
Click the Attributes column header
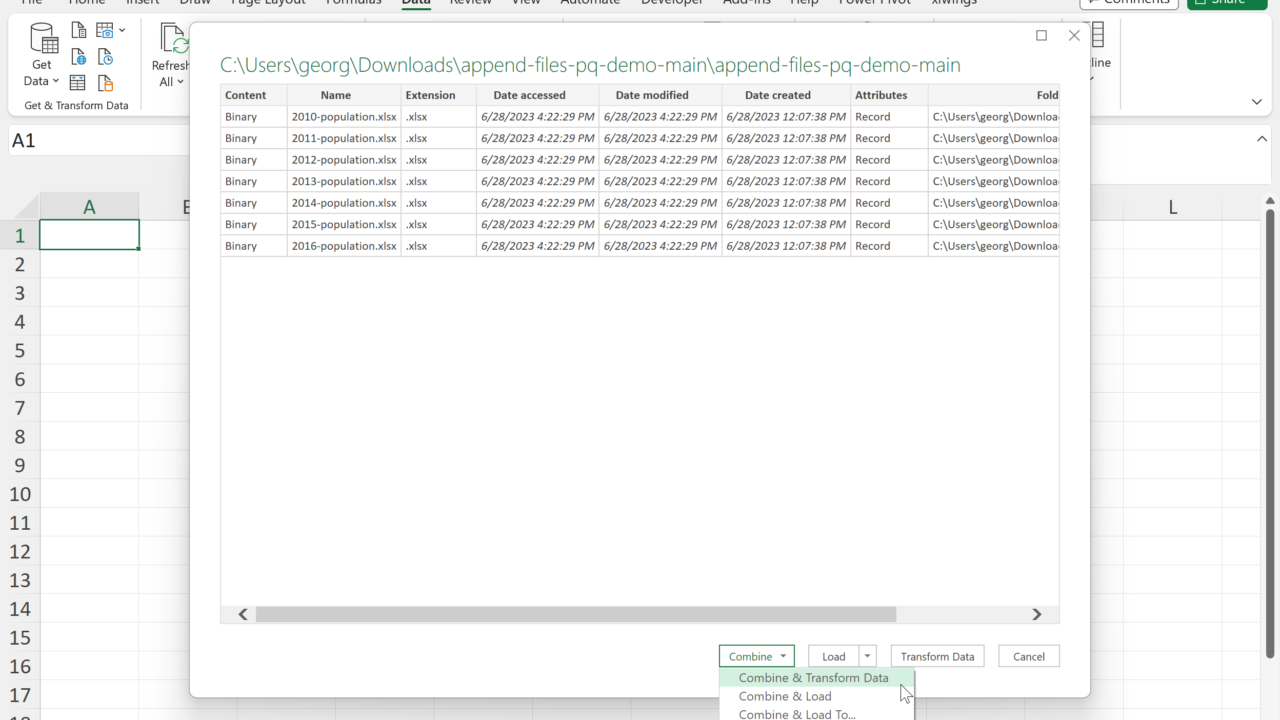coord(889,95)
